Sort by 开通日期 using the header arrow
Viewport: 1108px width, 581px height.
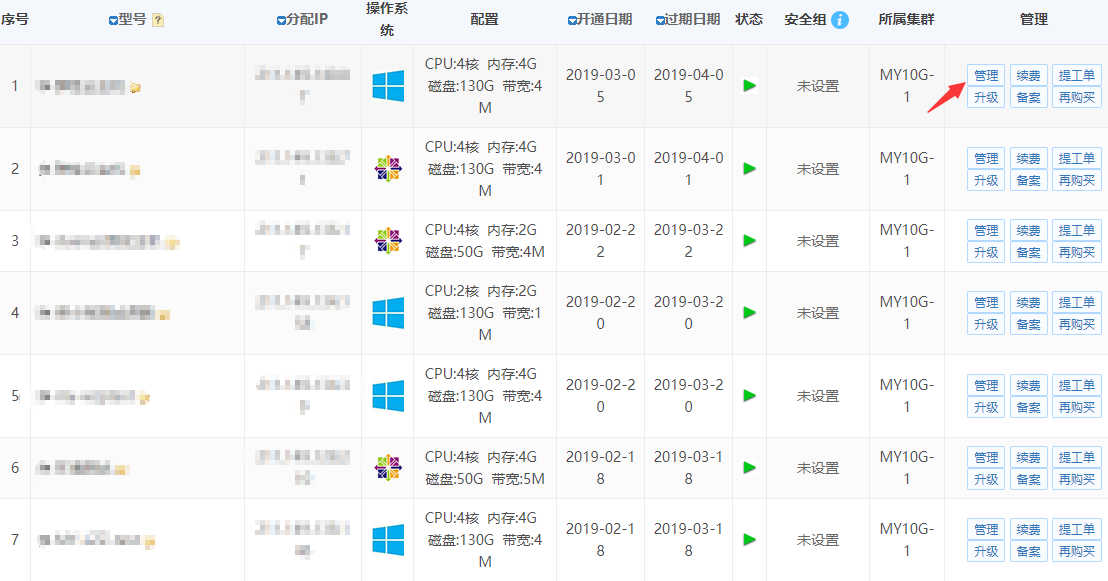click(x=571, y=21)
